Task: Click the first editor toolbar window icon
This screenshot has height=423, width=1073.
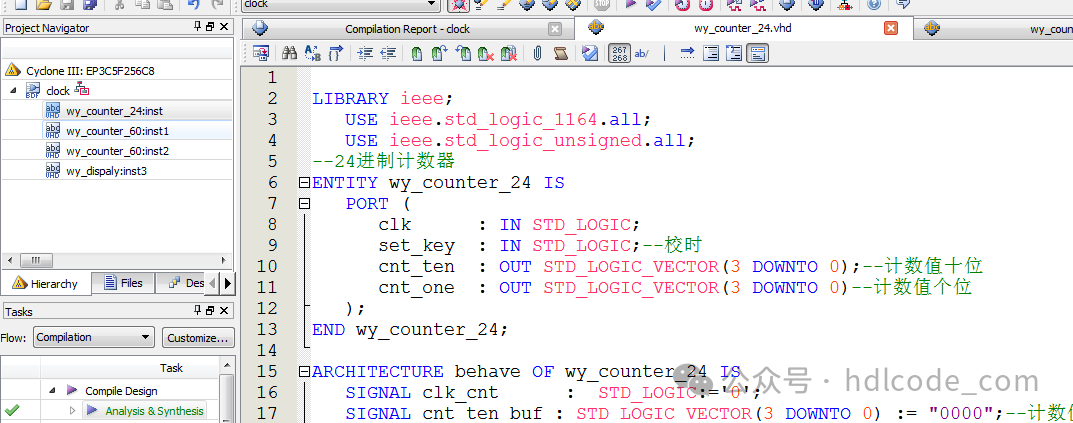Action: click(260, 53)
